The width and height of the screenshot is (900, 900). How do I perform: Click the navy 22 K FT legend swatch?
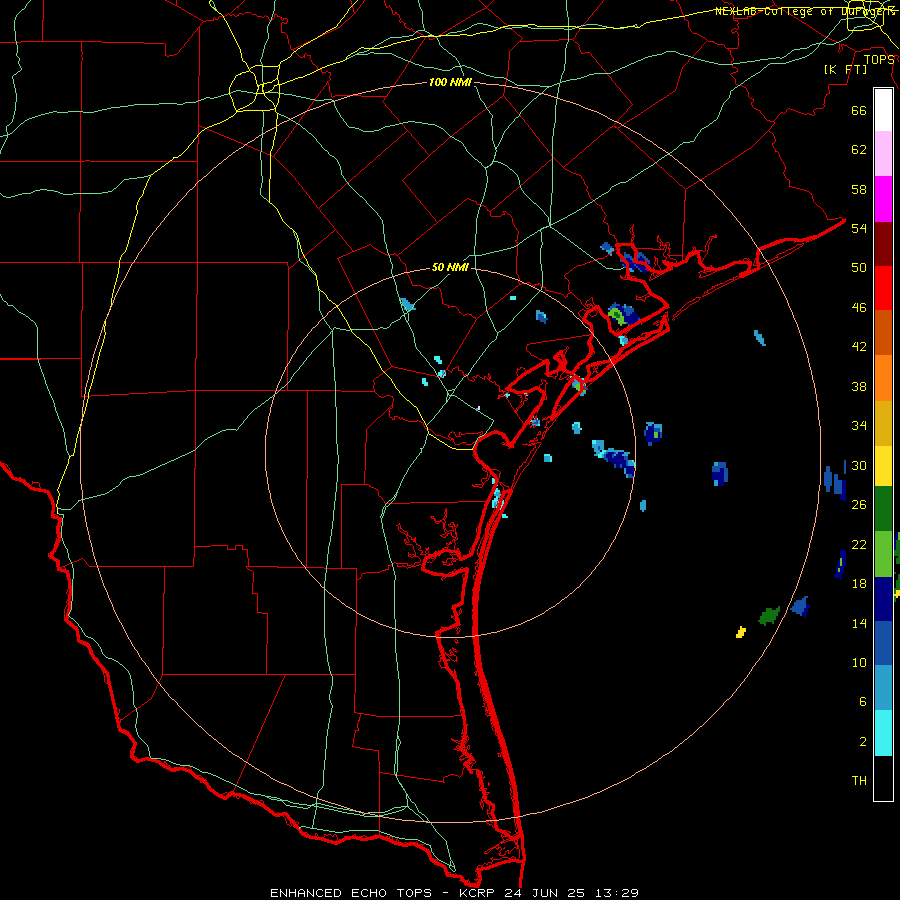[883, 599]
